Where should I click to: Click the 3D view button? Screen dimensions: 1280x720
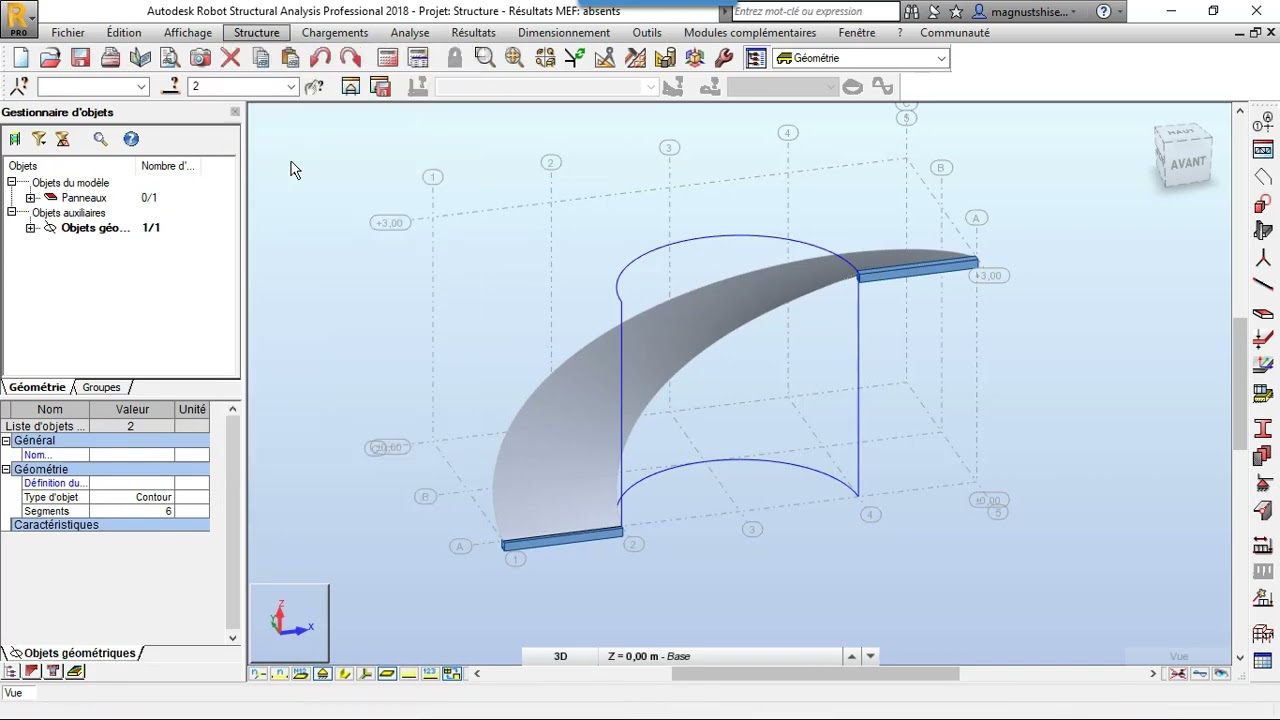[x=561, y=656]
